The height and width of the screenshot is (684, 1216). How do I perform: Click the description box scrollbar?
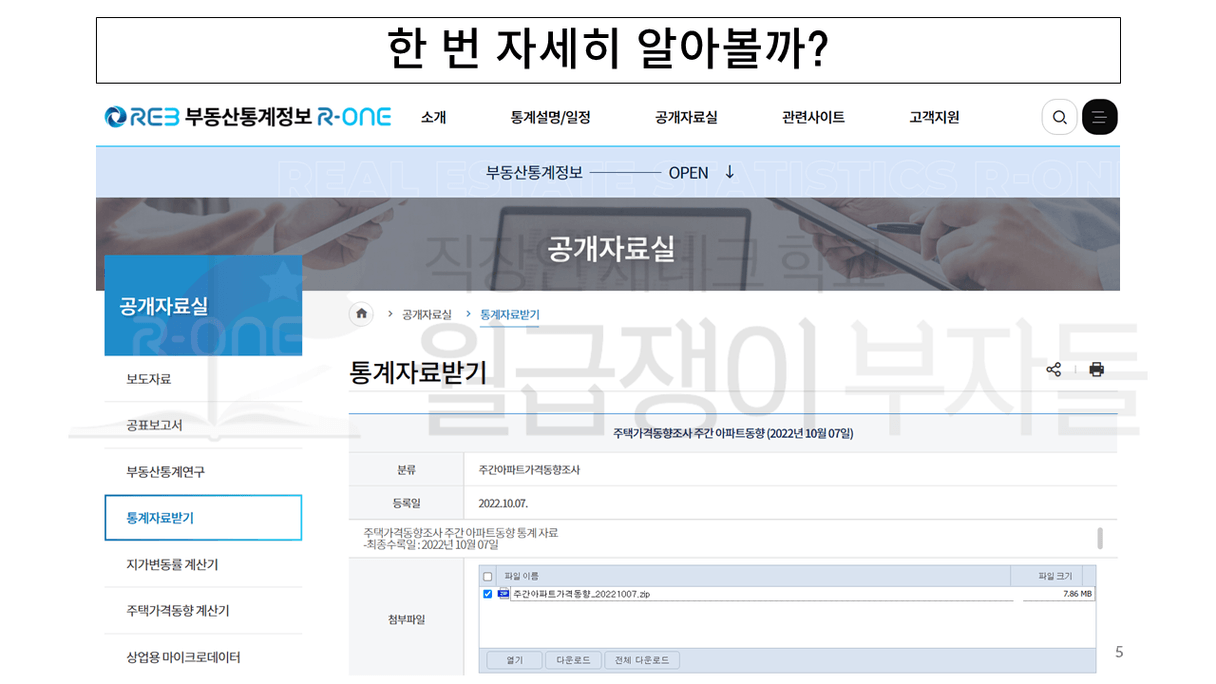1100,538
